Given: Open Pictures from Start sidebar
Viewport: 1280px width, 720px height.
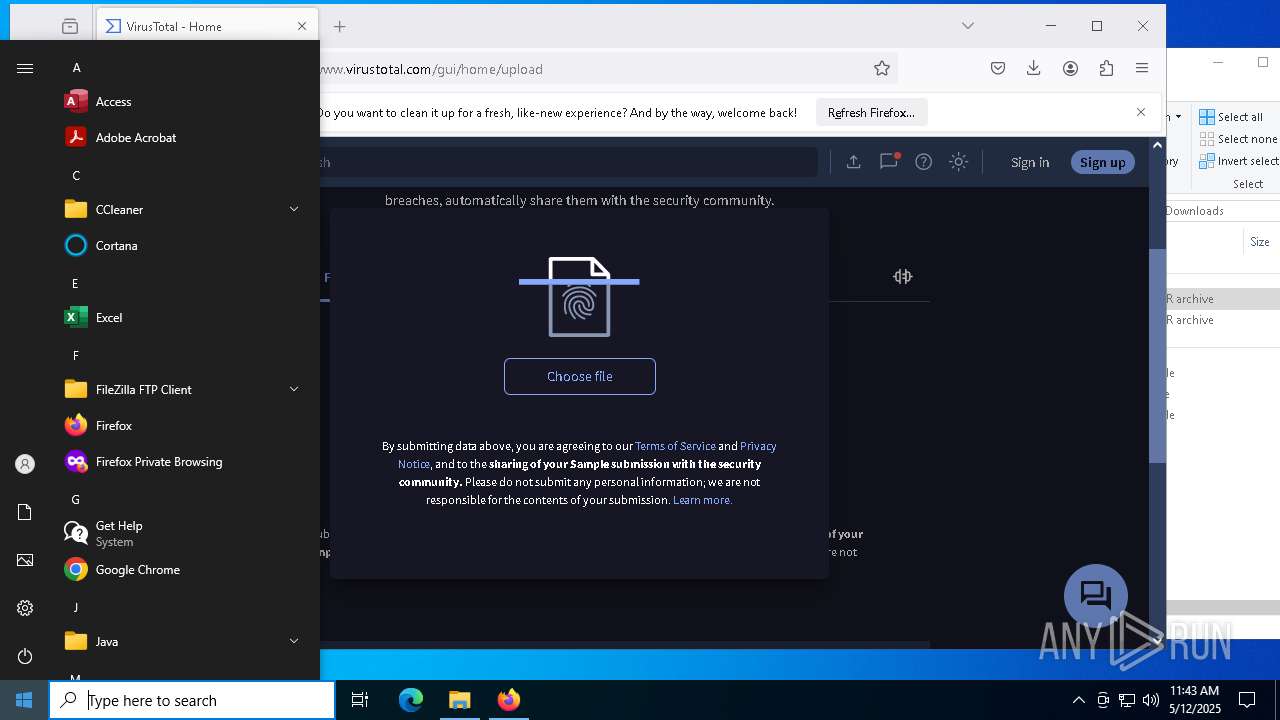Looking at the screenshot, I should [25, 560].
